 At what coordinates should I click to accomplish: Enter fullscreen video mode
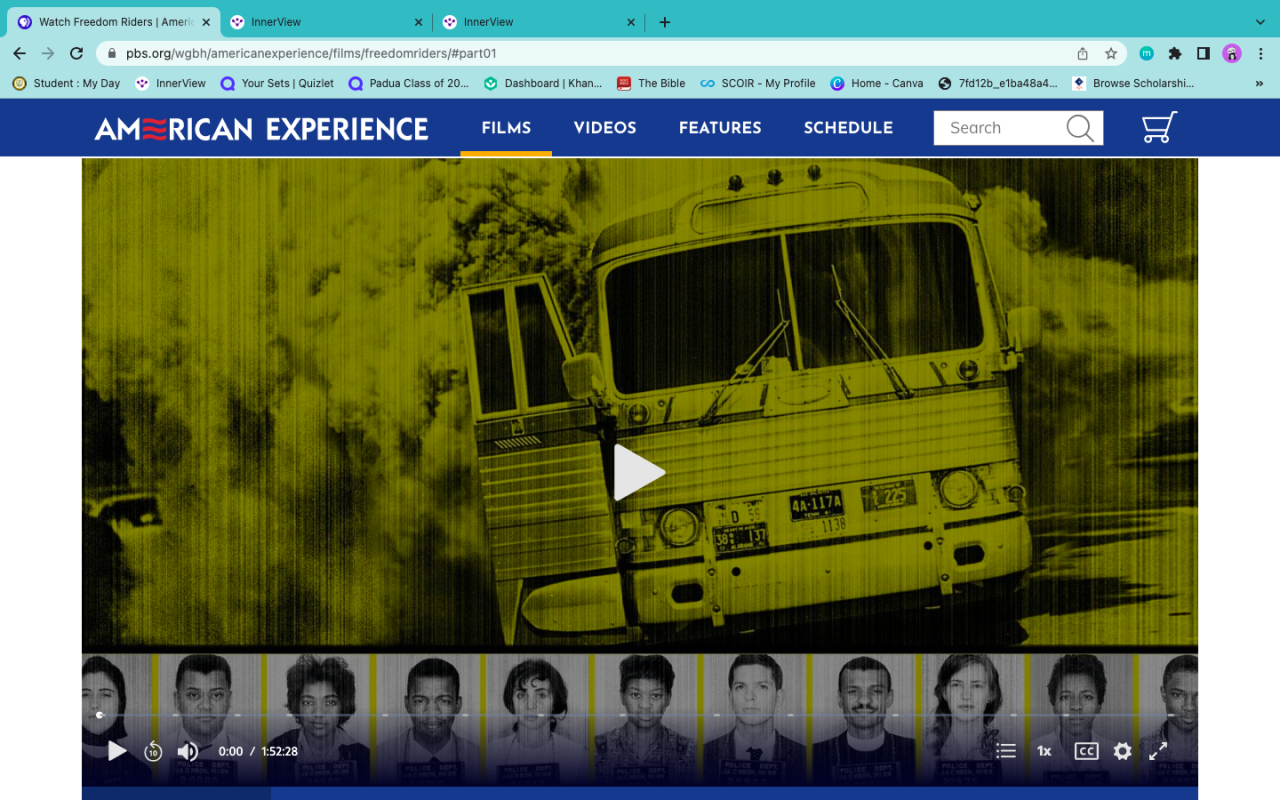pos(1158,751)
